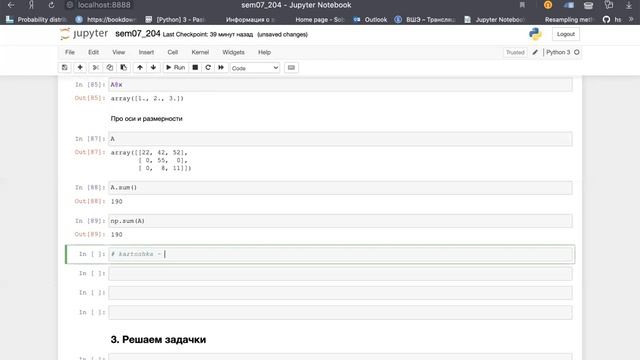Run the selected cell
Viewport: 640px width, 360px height.
click(176, 68)
